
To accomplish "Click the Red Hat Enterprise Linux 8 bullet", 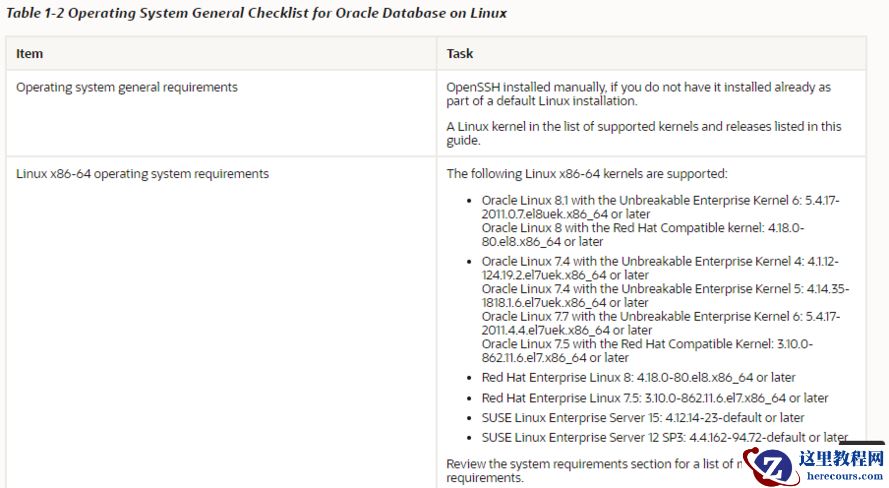I will click(x=638, y=377).
